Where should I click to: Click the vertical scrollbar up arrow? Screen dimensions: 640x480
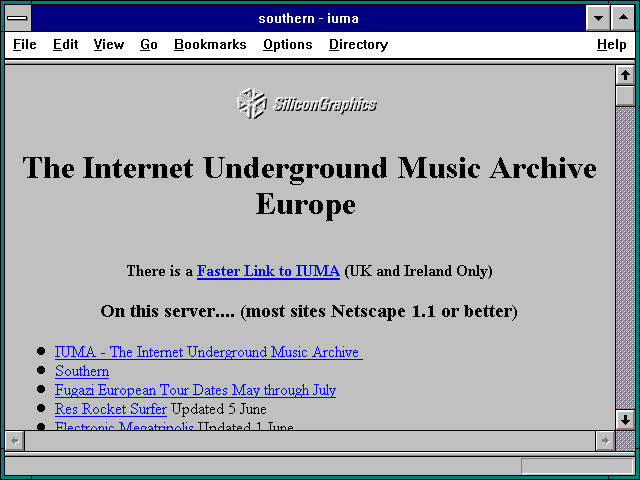625,76
